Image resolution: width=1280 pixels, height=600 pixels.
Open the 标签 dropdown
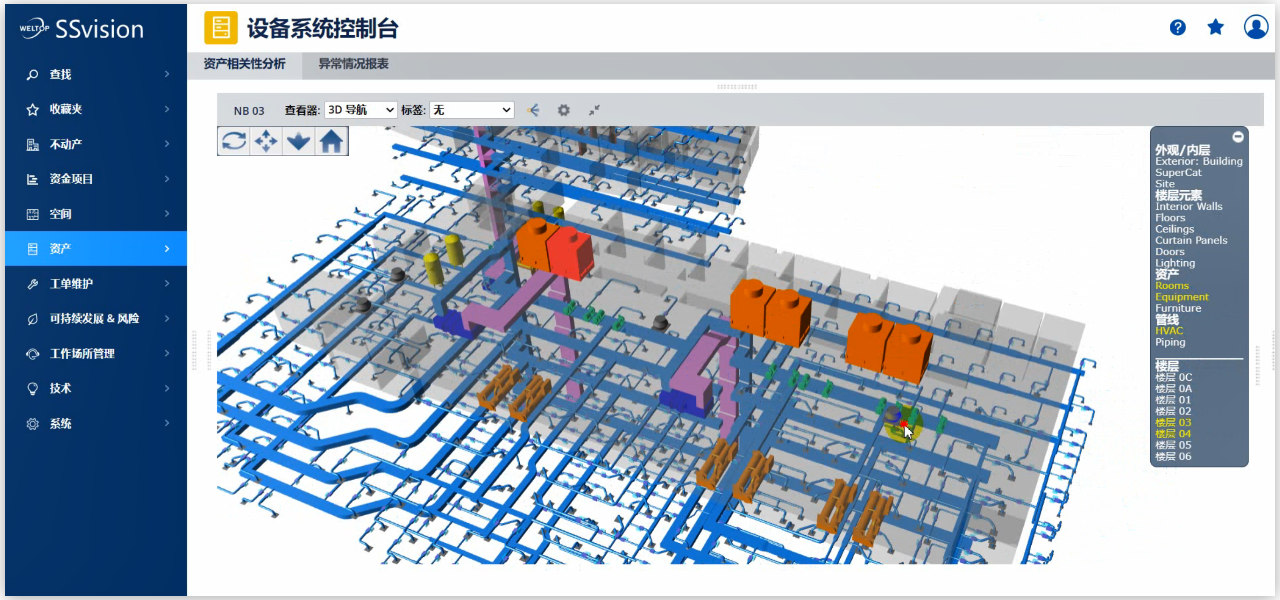471,110
